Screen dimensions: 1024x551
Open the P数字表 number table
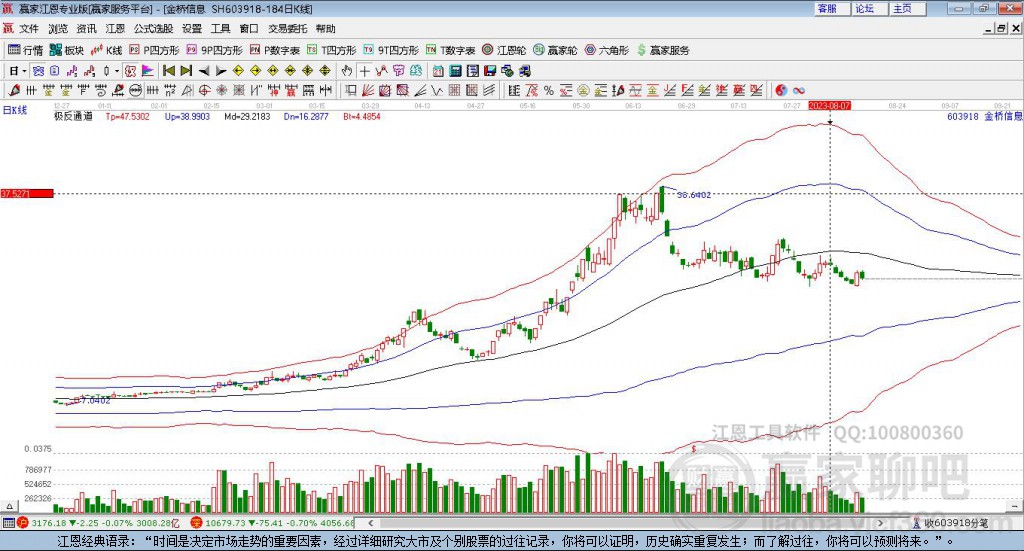[274, 50]
